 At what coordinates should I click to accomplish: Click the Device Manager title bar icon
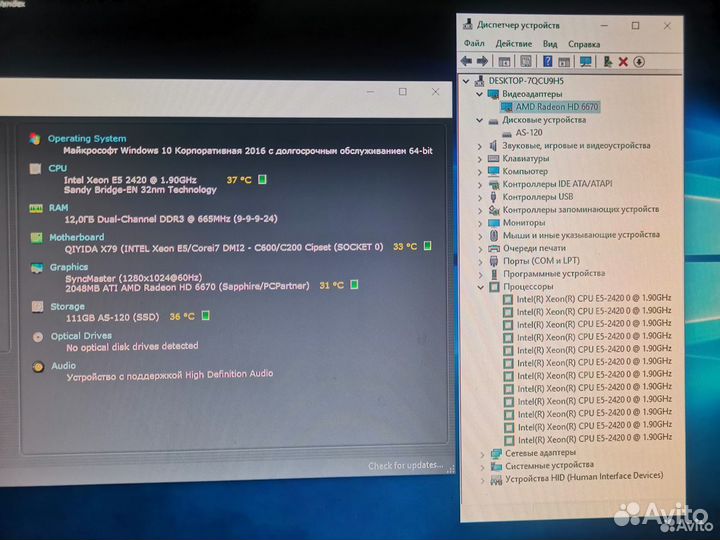467,24
